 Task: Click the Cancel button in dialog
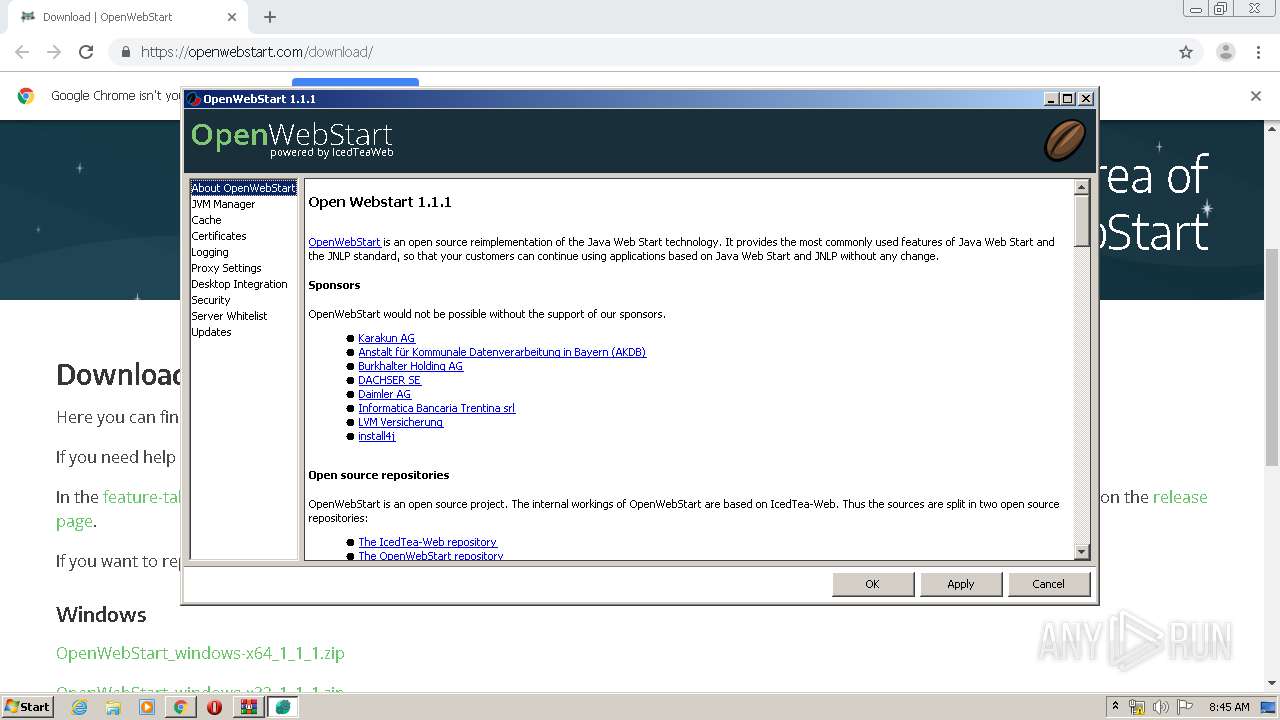click(1049, 584)
